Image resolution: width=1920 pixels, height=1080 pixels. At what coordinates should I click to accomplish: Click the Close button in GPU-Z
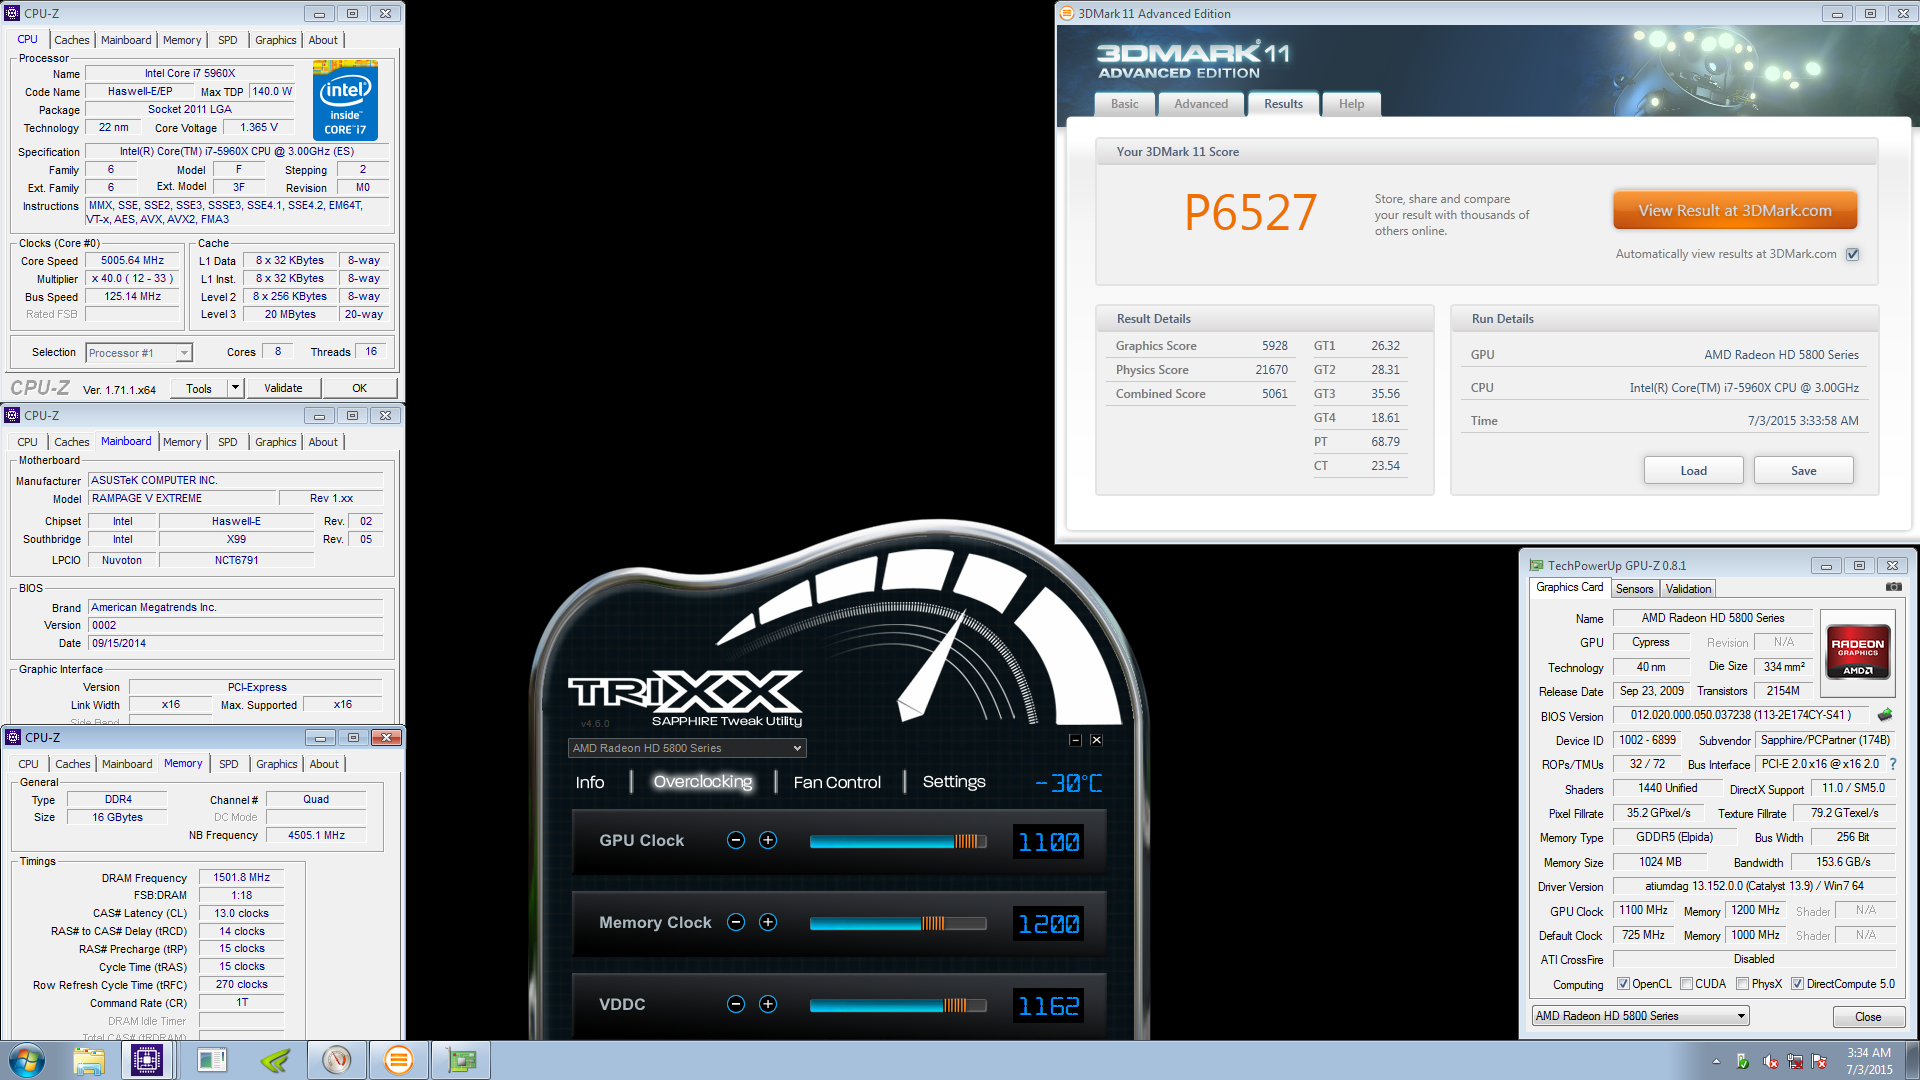1868,1017
